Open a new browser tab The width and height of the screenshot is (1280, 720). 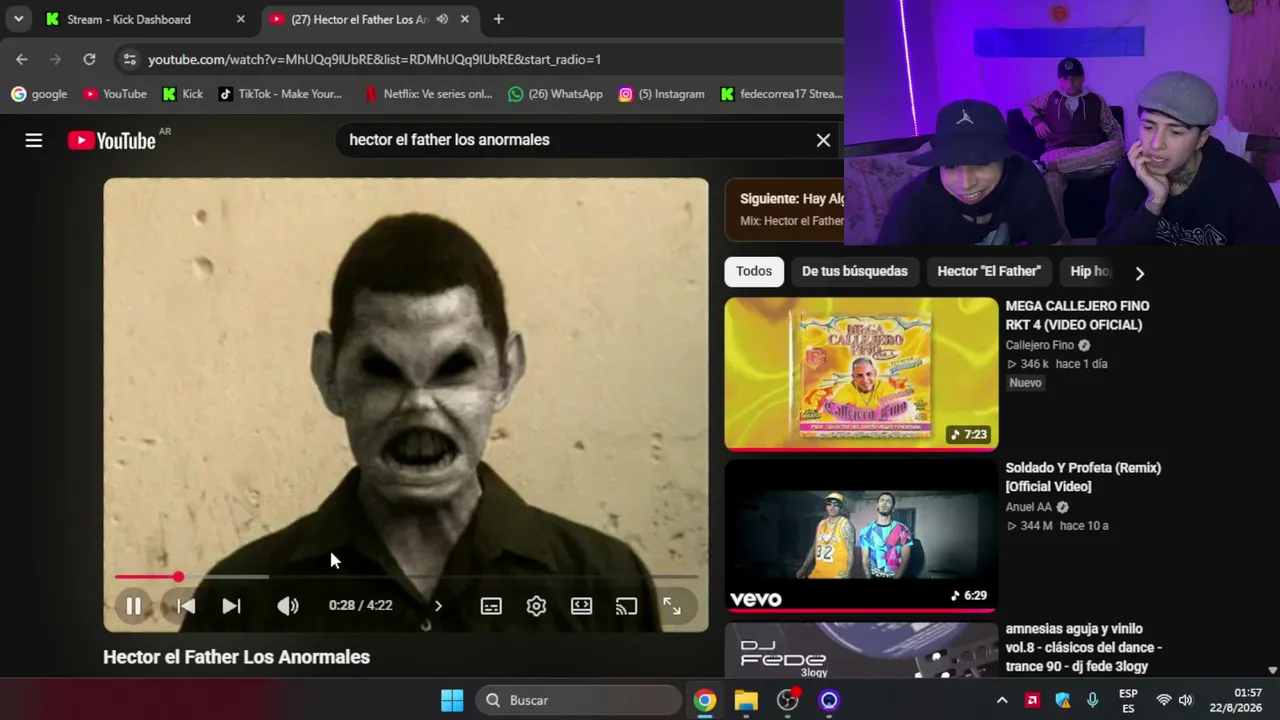coord(498,19)
